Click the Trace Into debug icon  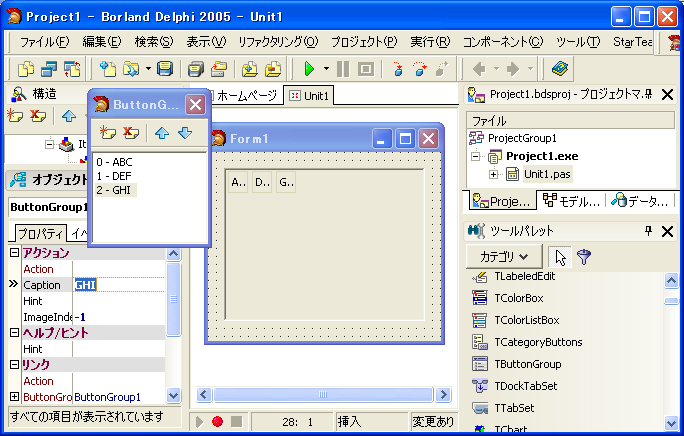tap(397, 69)
